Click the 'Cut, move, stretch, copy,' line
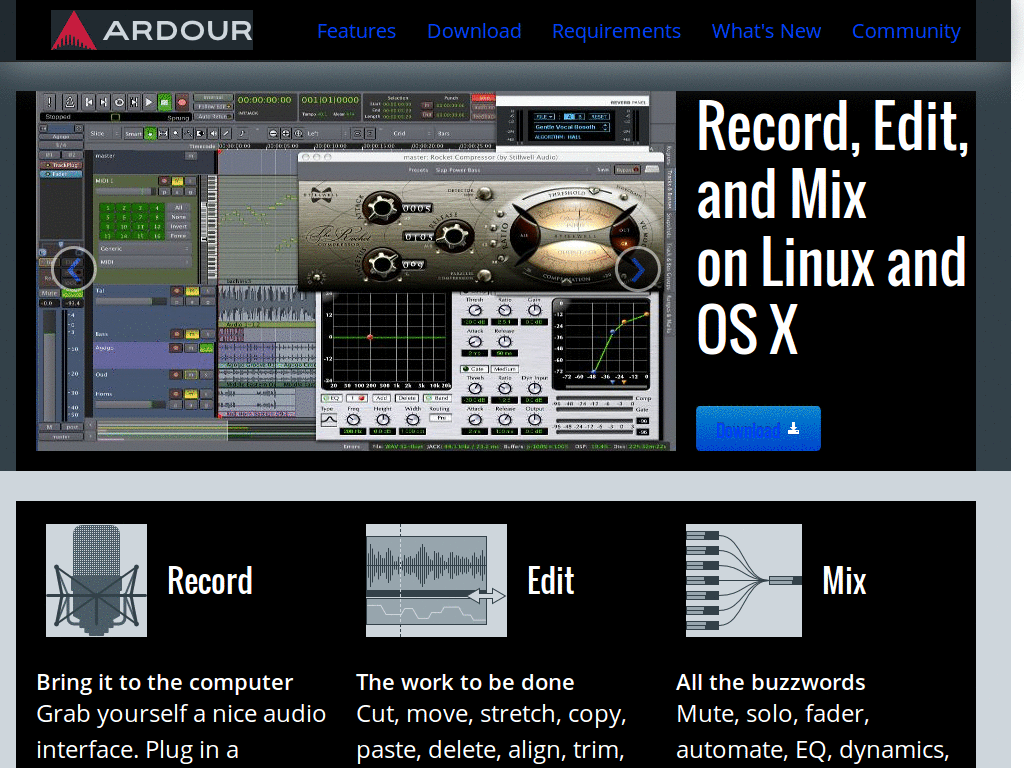Viewport: 1024px width, 768px height. [x=491, y=714]
